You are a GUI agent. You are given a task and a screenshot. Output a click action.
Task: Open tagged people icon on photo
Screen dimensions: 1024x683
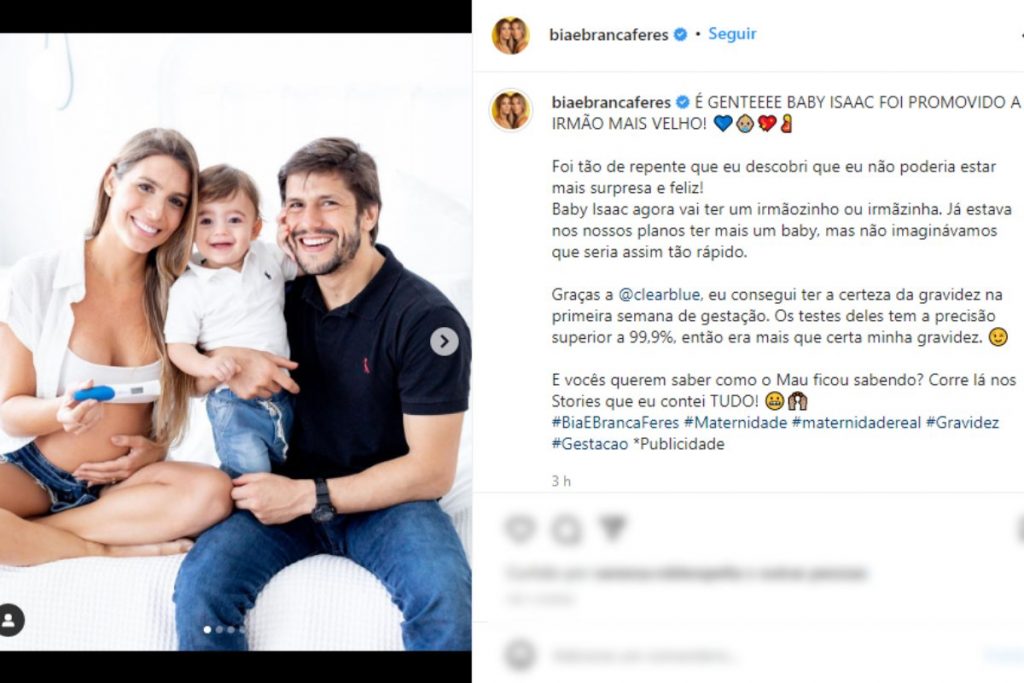point(10,620)
